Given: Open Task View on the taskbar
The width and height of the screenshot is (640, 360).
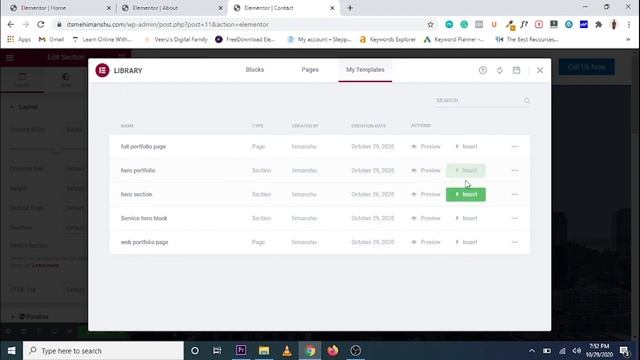Looking at the screenshot, I should tap(217, 351).
